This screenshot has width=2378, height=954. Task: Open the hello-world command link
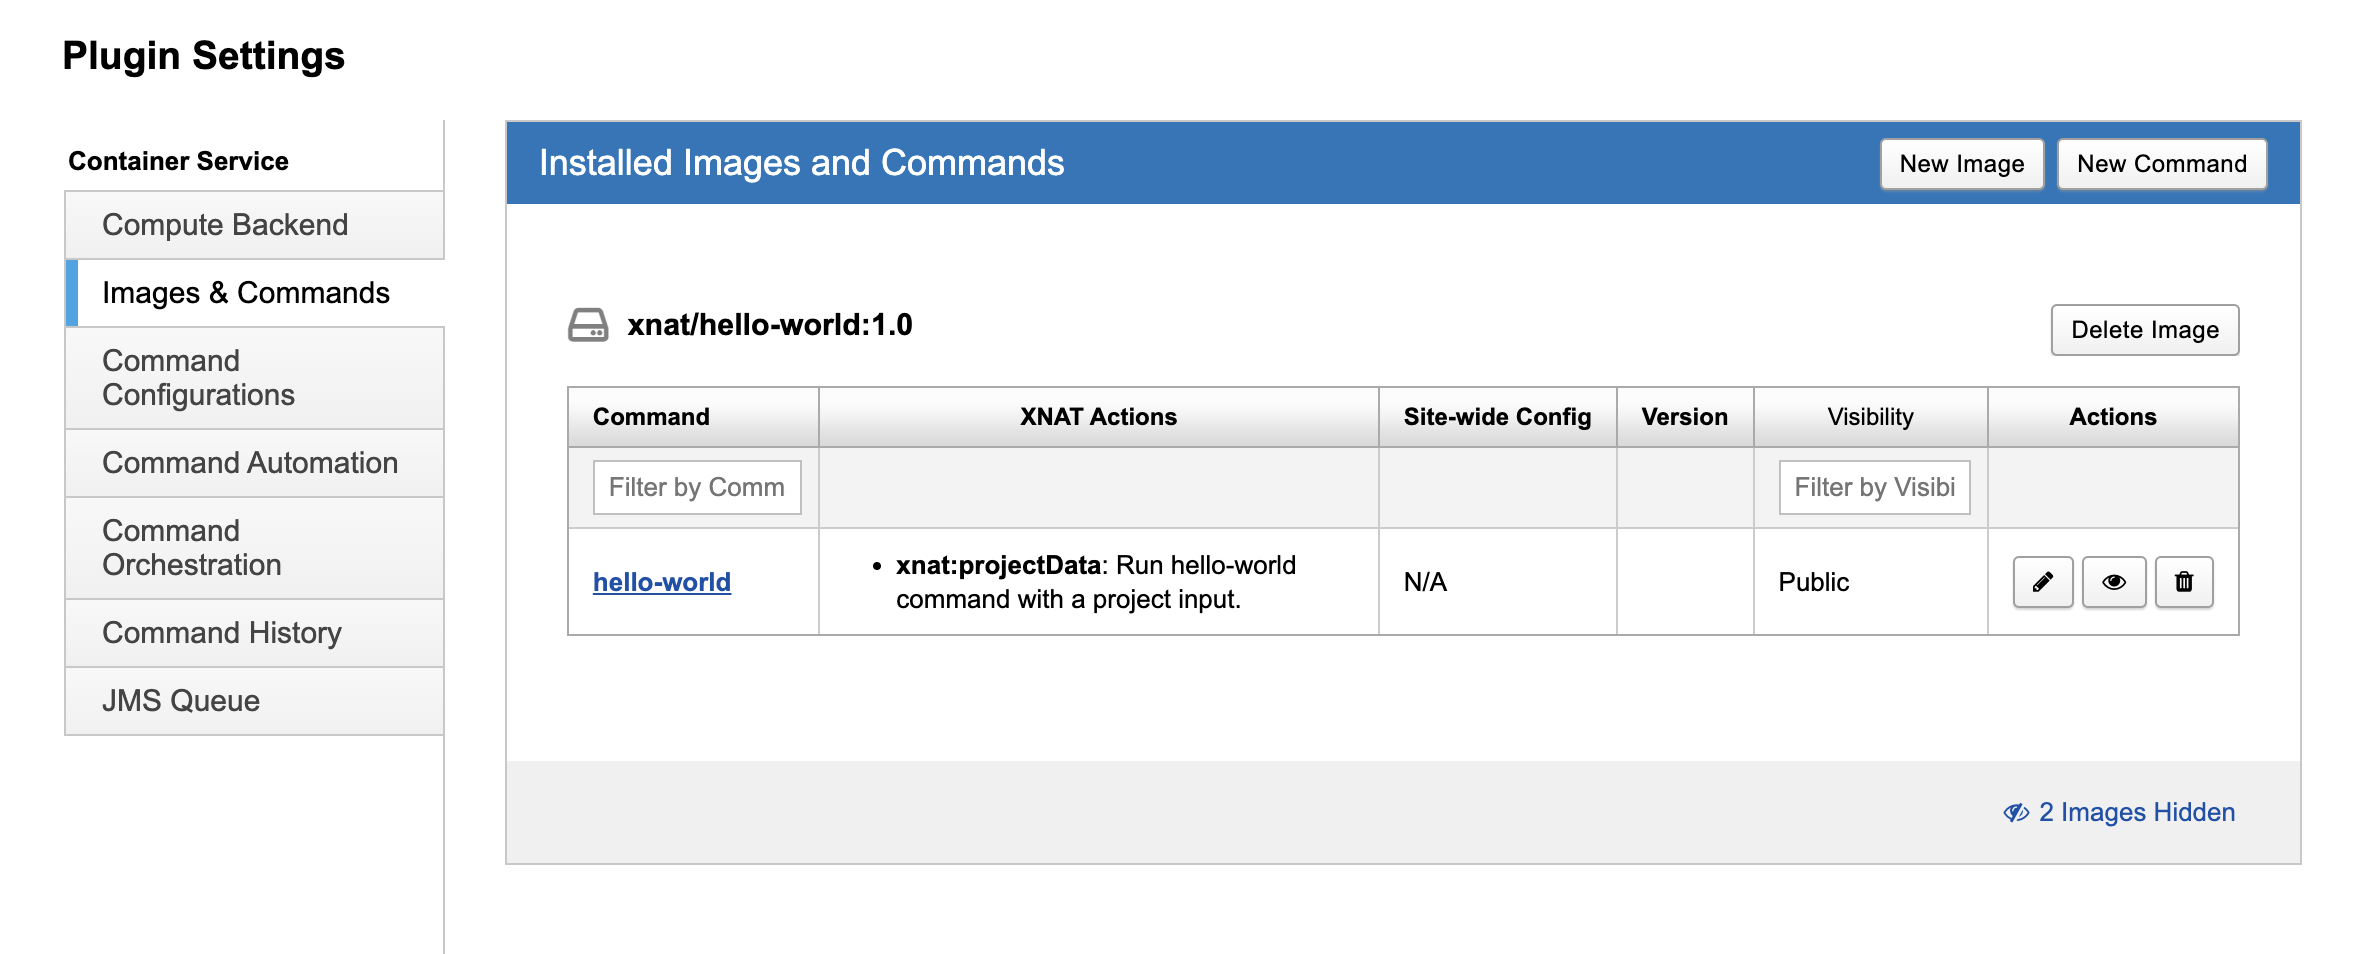click(661, 582)
